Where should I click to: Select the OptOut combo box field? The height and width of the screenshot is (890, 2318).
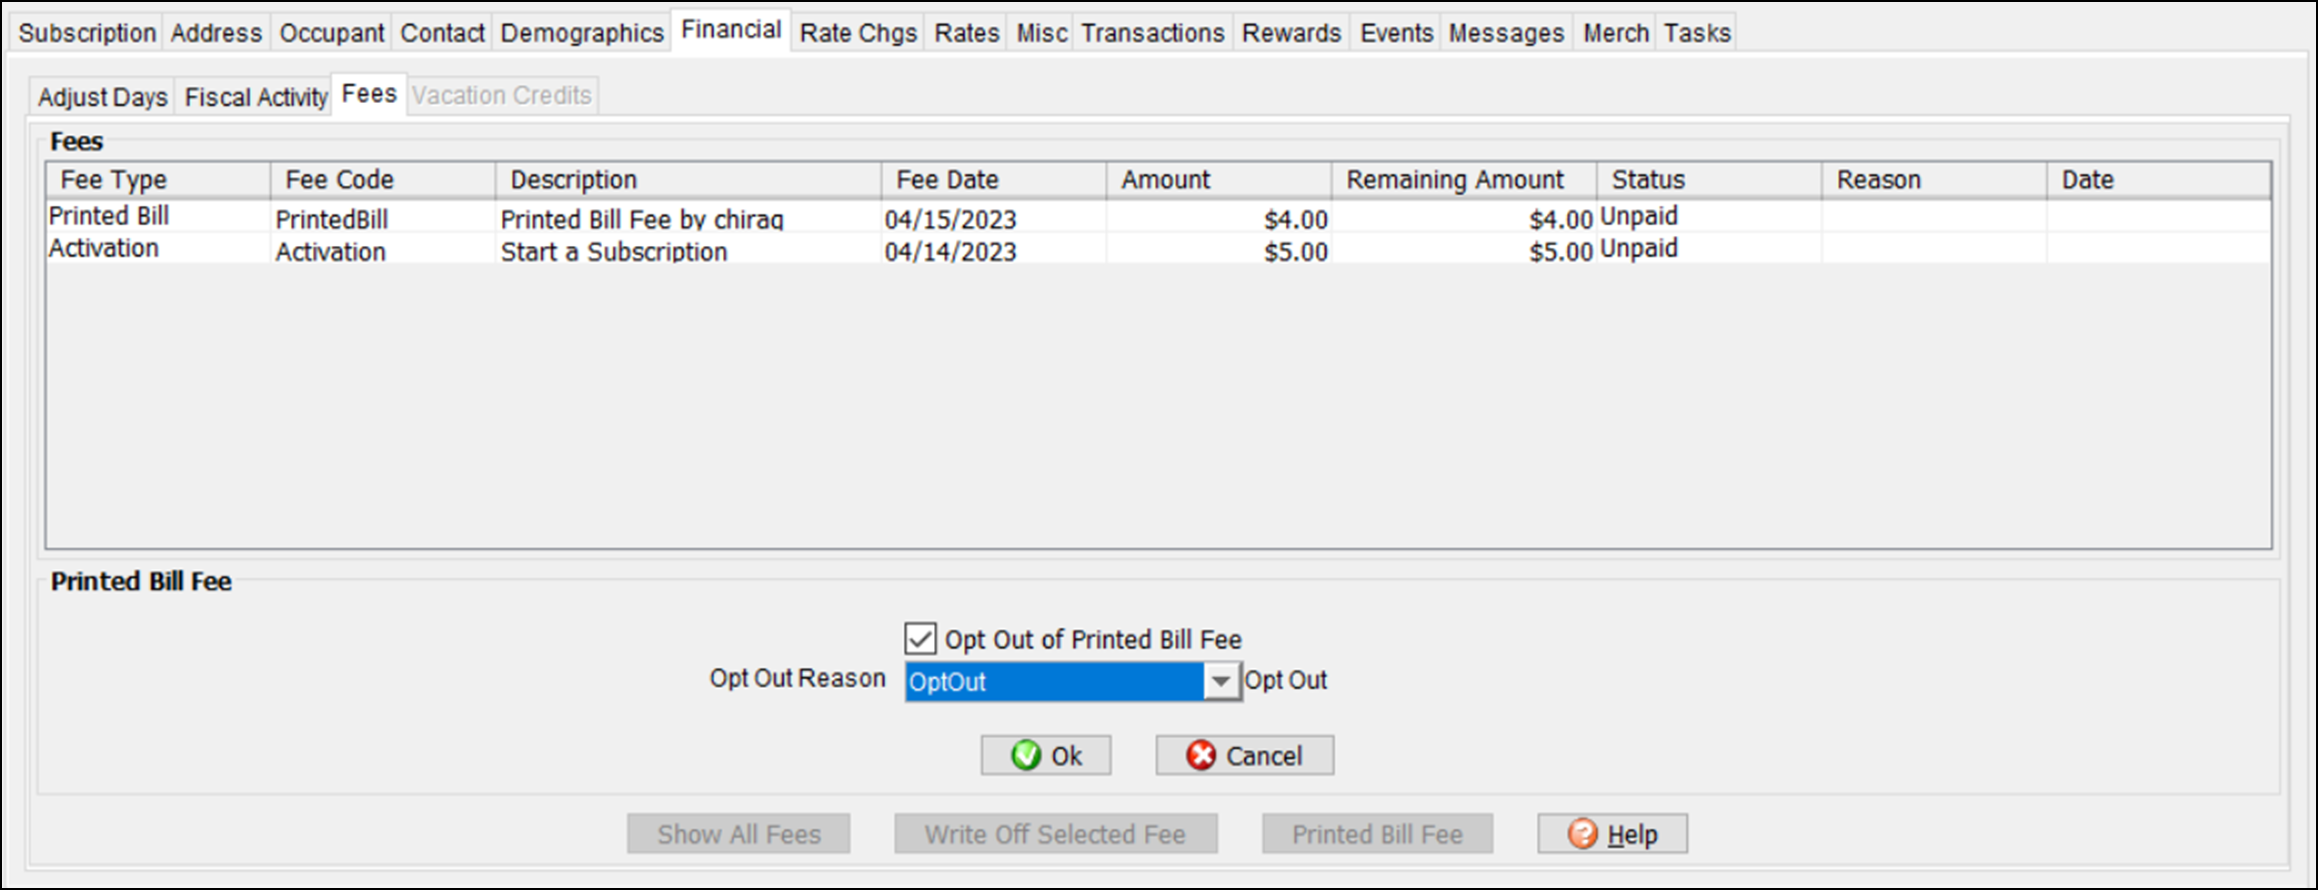click(1054, 682)
